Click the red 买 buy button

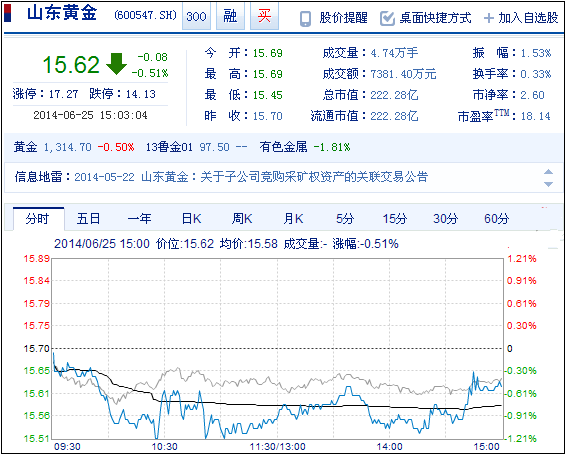(264, 16)
